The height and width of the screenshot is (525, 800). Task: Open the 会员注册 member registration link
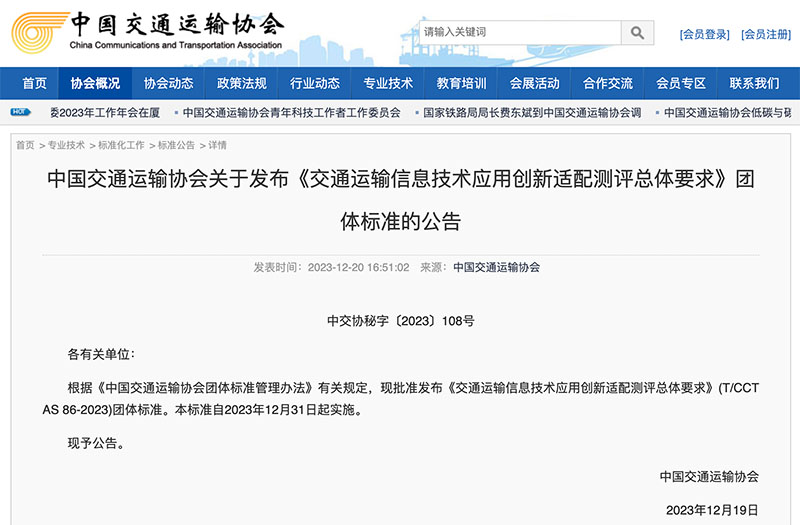click(765, 34)
